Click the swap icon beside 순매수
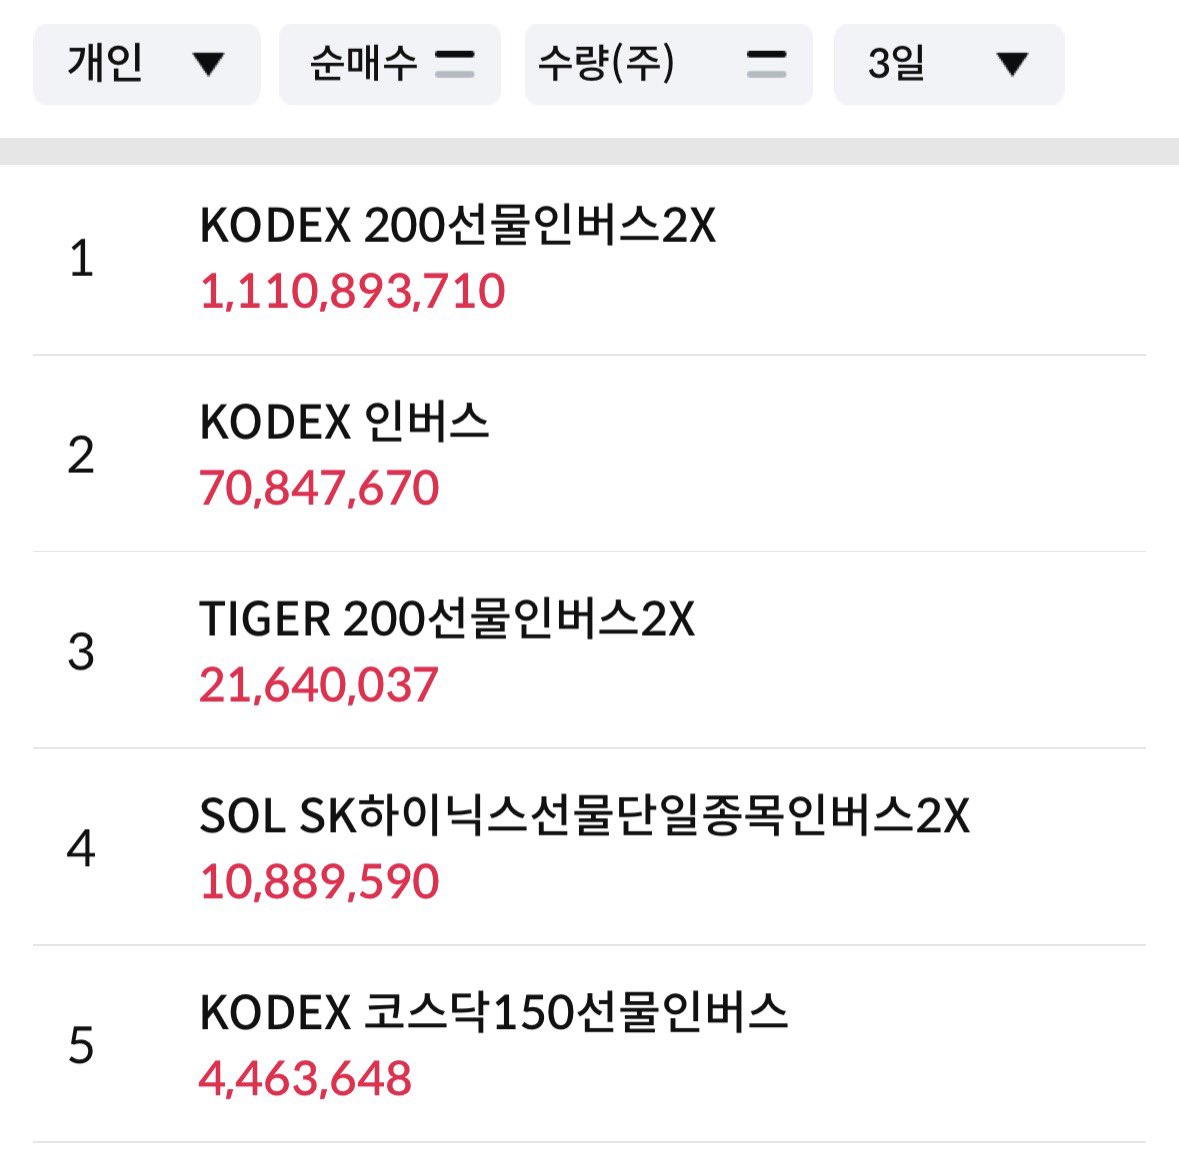Viewport: 1179px width, 1155px height. (x=455, y=64)
